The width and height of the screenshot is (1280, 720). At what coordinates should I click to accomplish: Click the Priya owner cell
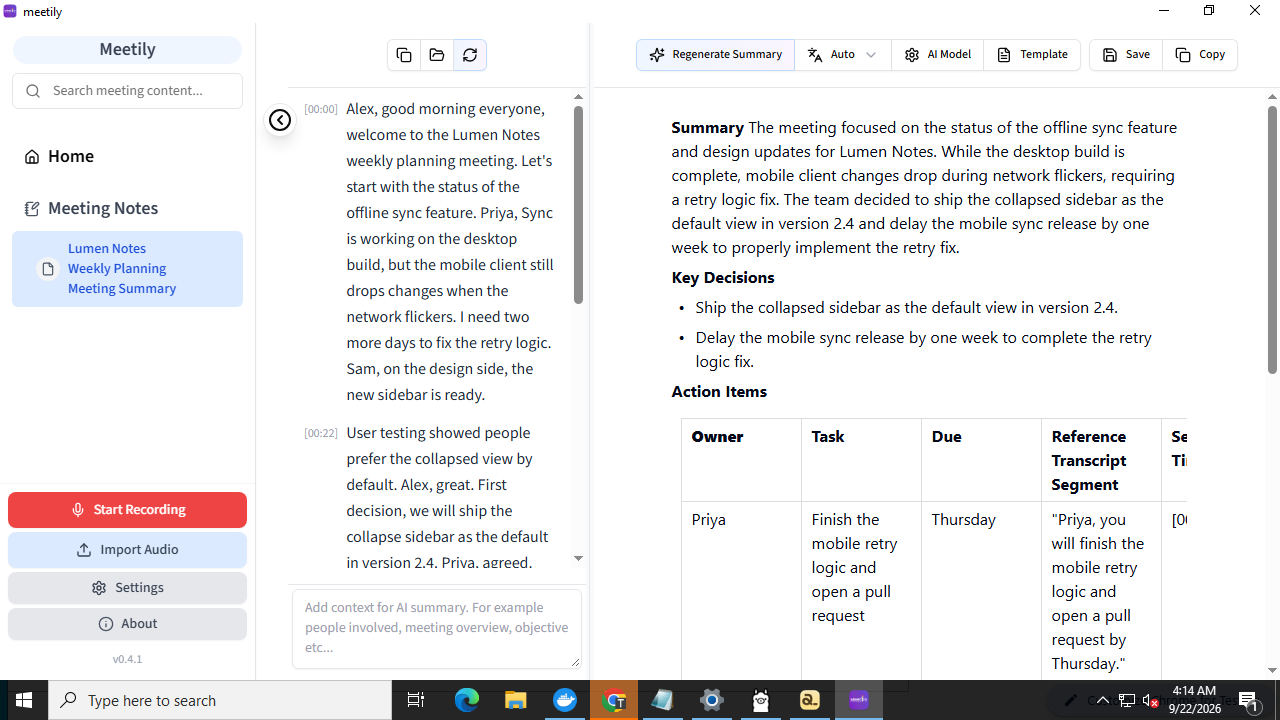click(741, 592)
